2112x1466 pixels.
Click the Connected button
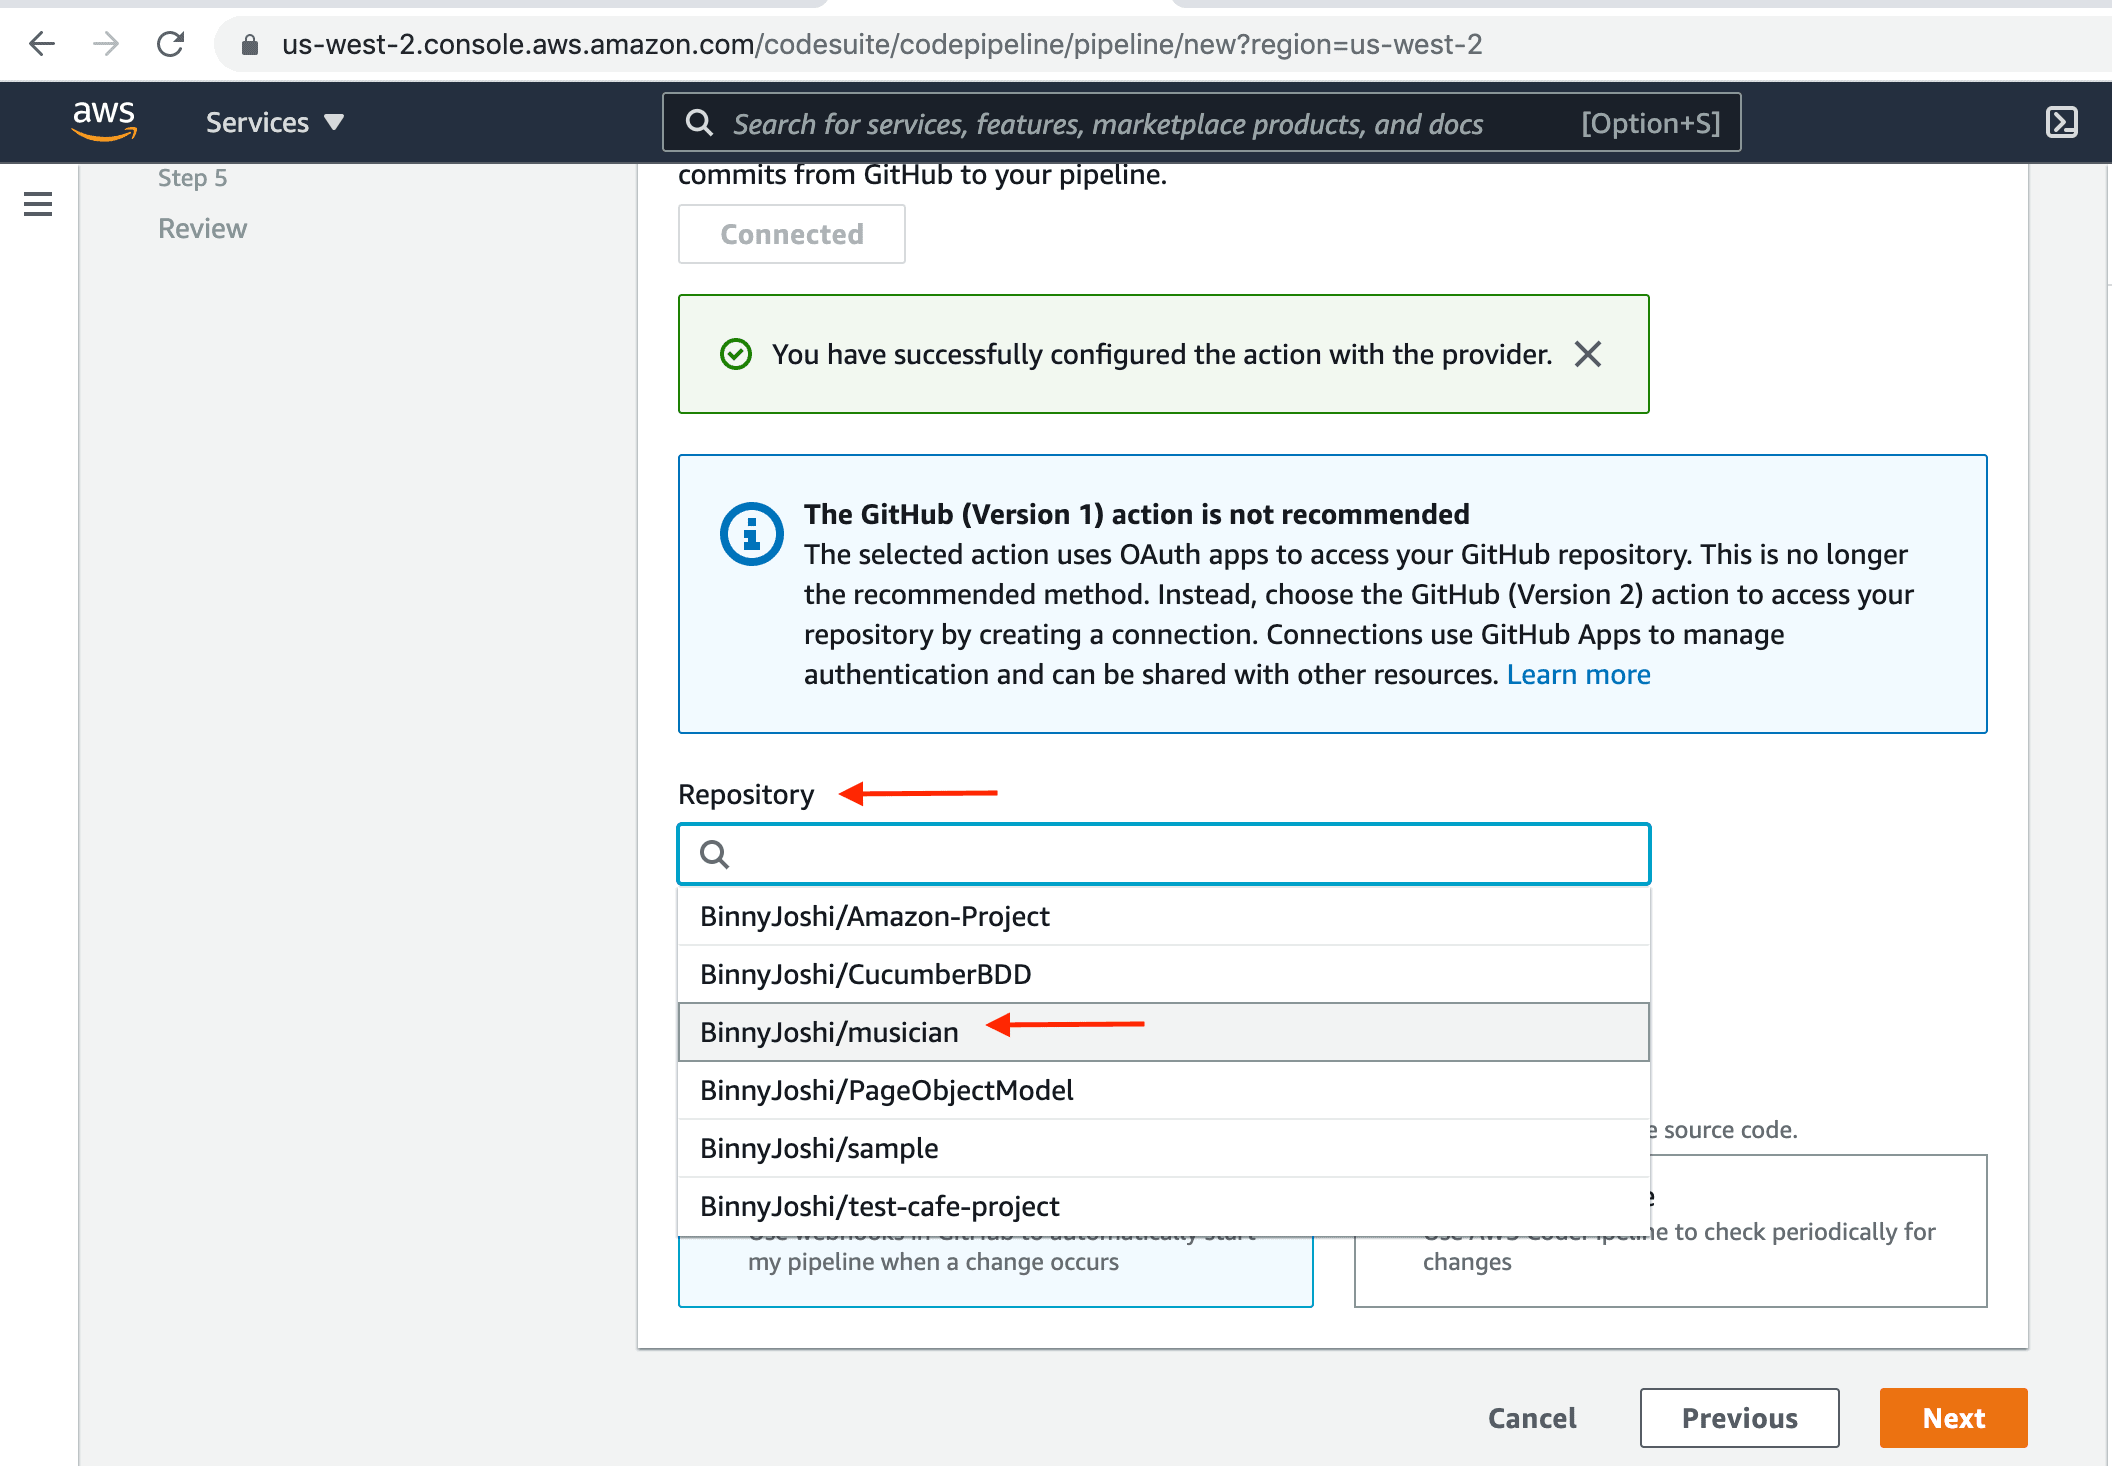click(x=792, y=234)
